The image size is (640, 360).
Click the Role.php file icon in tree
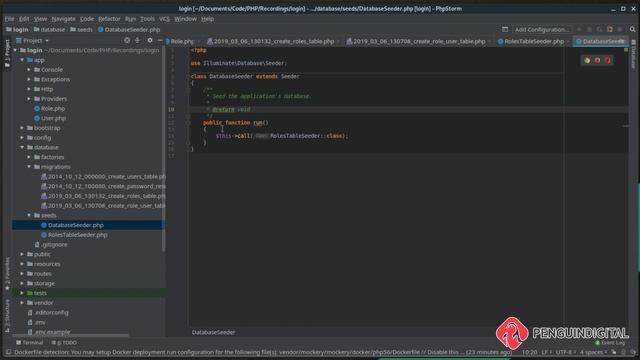point(37,109)
